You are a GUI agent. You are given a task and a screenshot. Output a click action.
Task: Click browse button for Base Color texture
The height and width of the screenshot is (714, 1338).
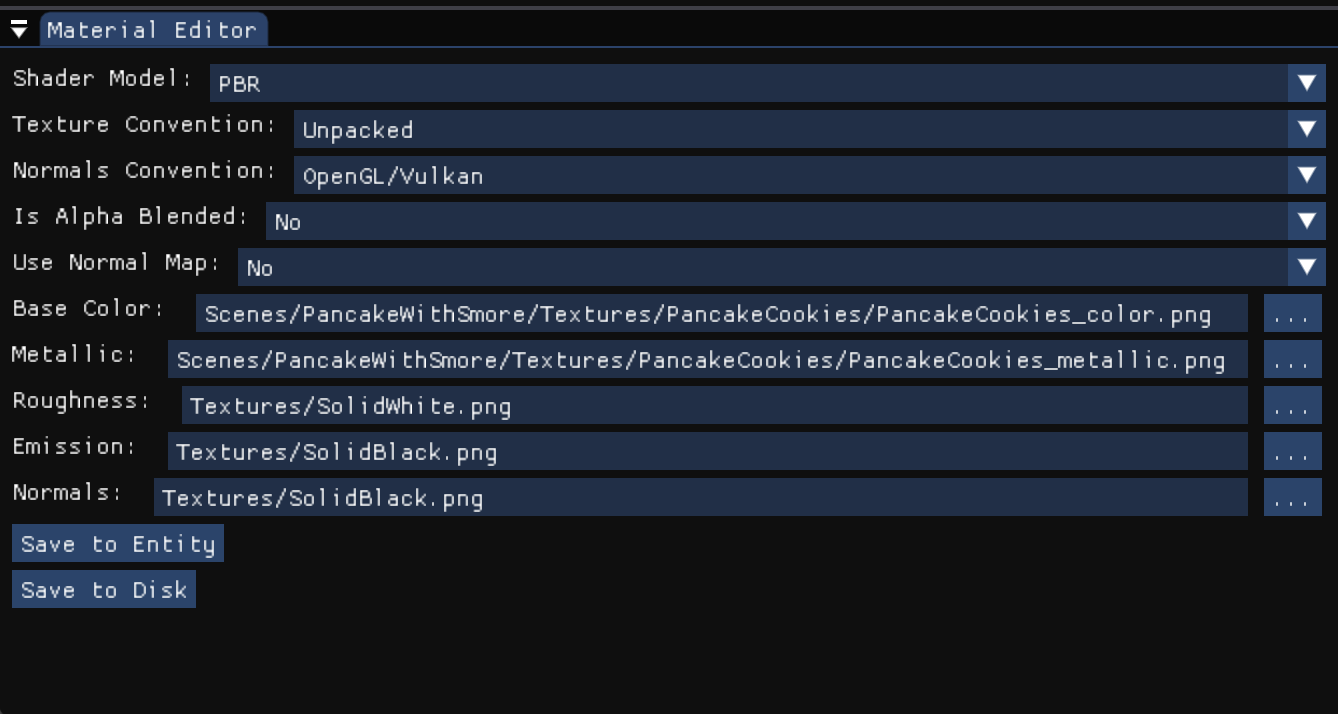pyautogui.click(x=1292, y=314)
